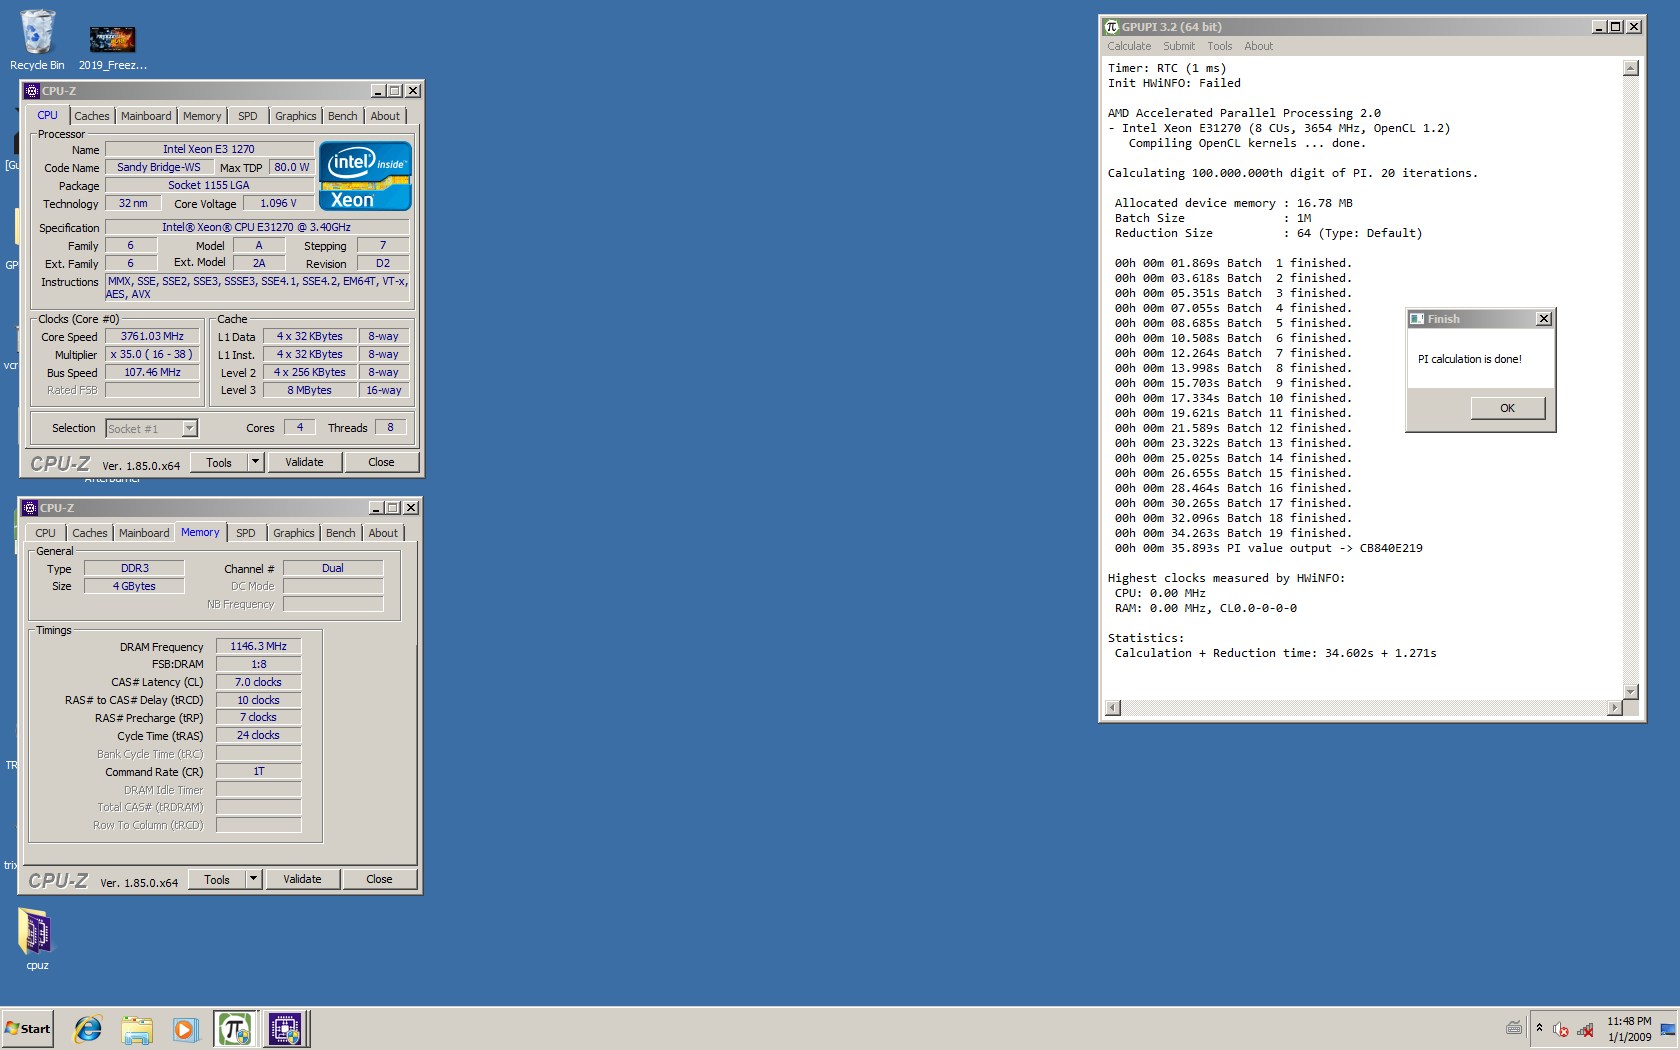Switch to CPU-Z taskbar button
The width and height of the screenshot is (1680, 1050).
point(285,1028)
